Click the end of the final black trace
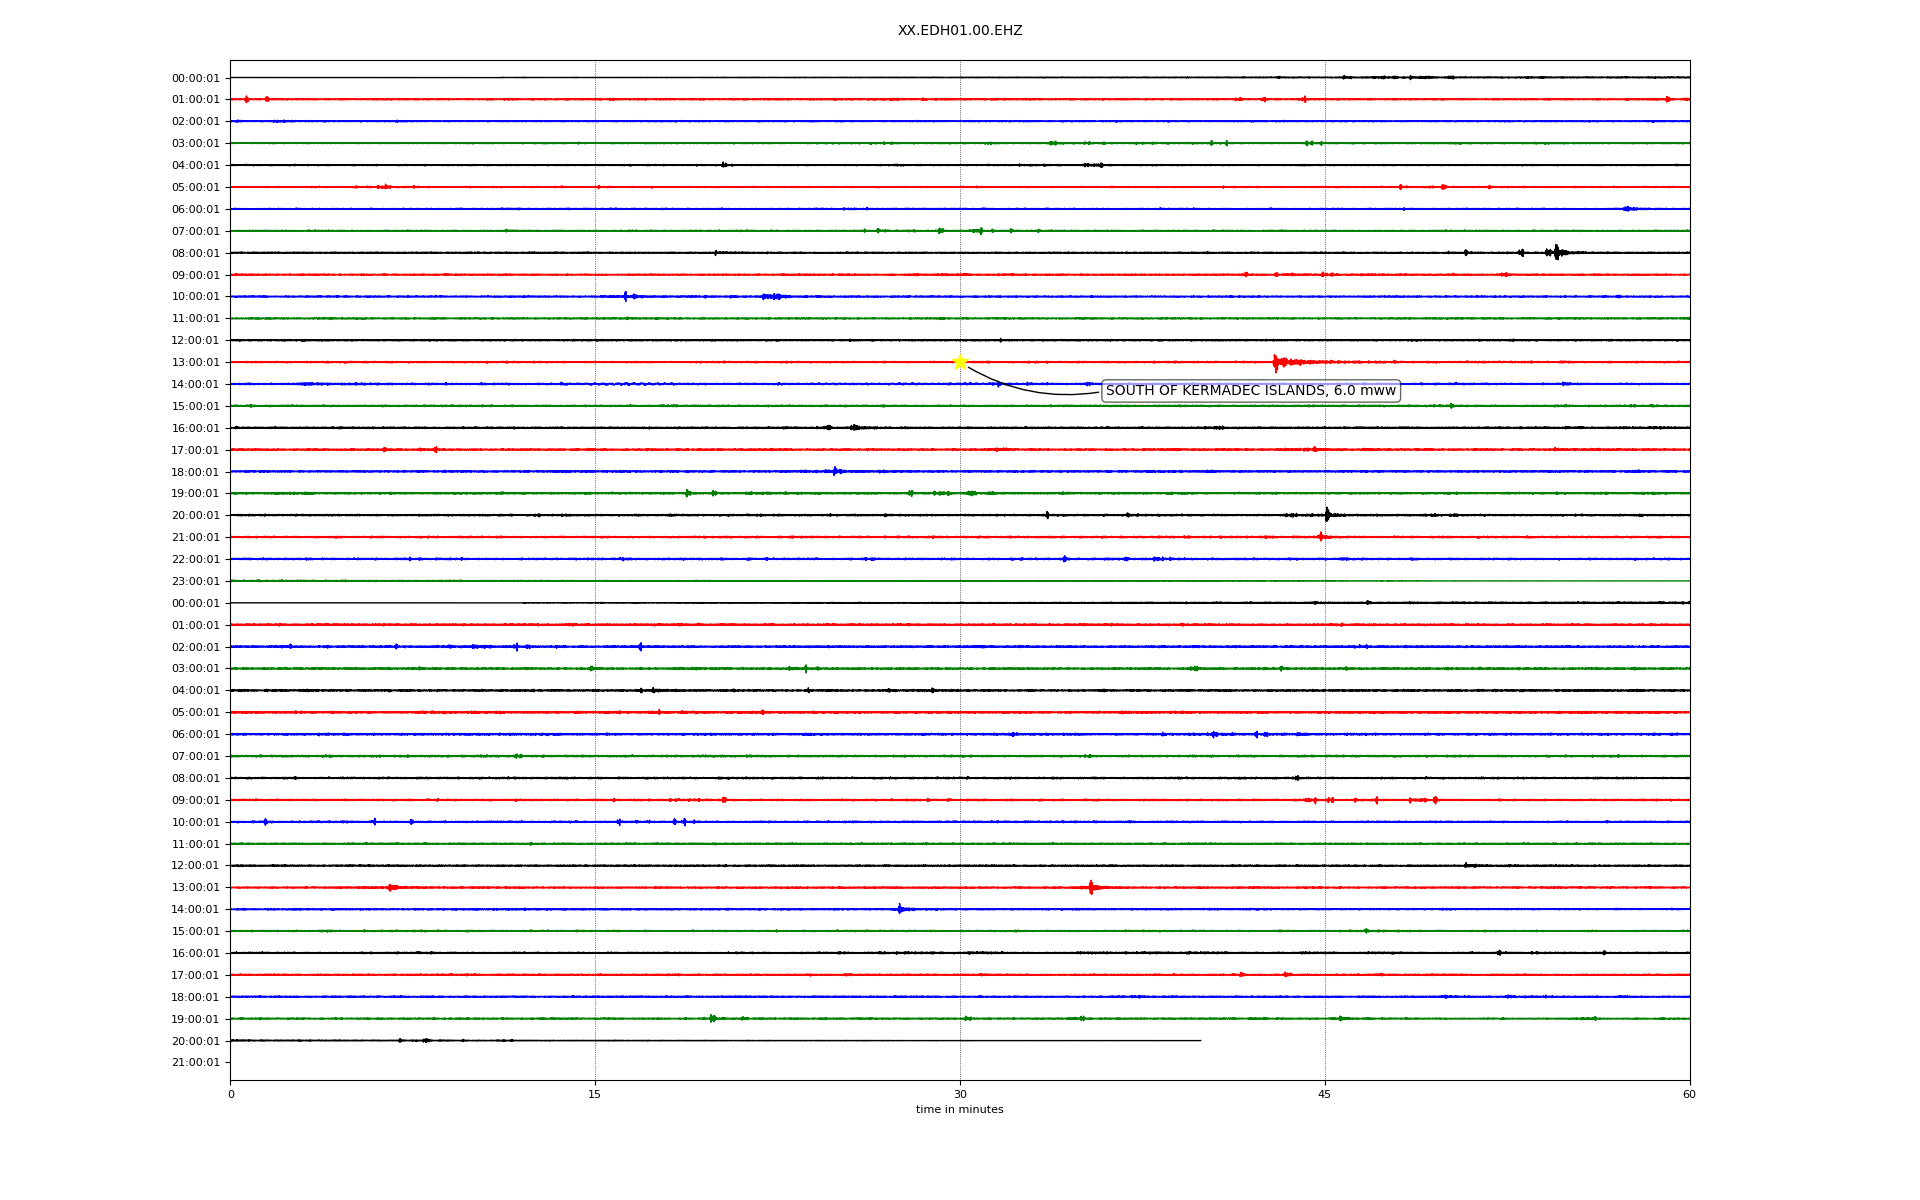Screen dimensions: 1920x1200 tap(1199, 1041)
